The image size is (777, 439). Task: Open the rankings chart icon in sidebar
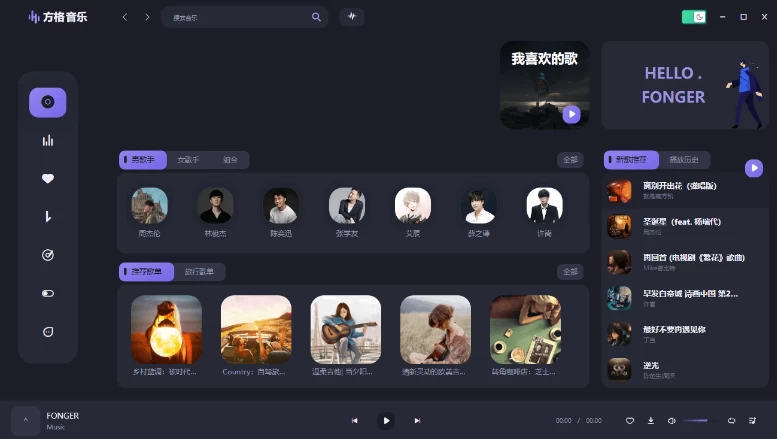[47, 141]
